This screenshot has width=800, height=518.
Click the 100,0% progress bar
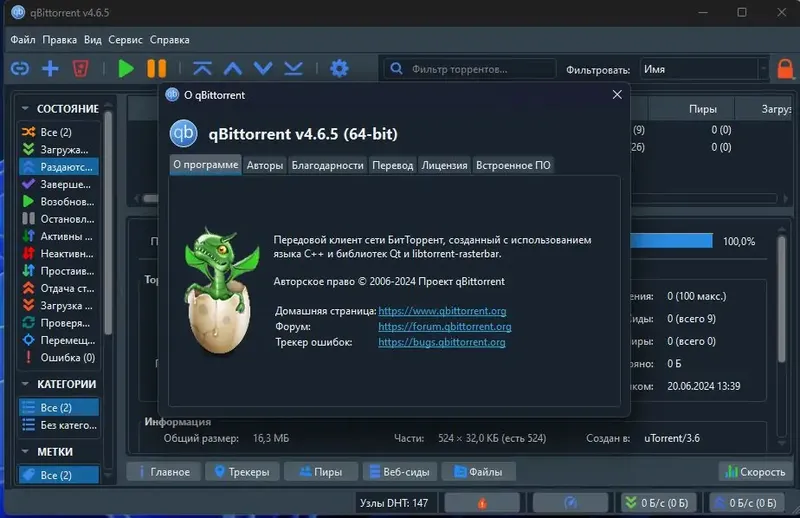(672, 241)
